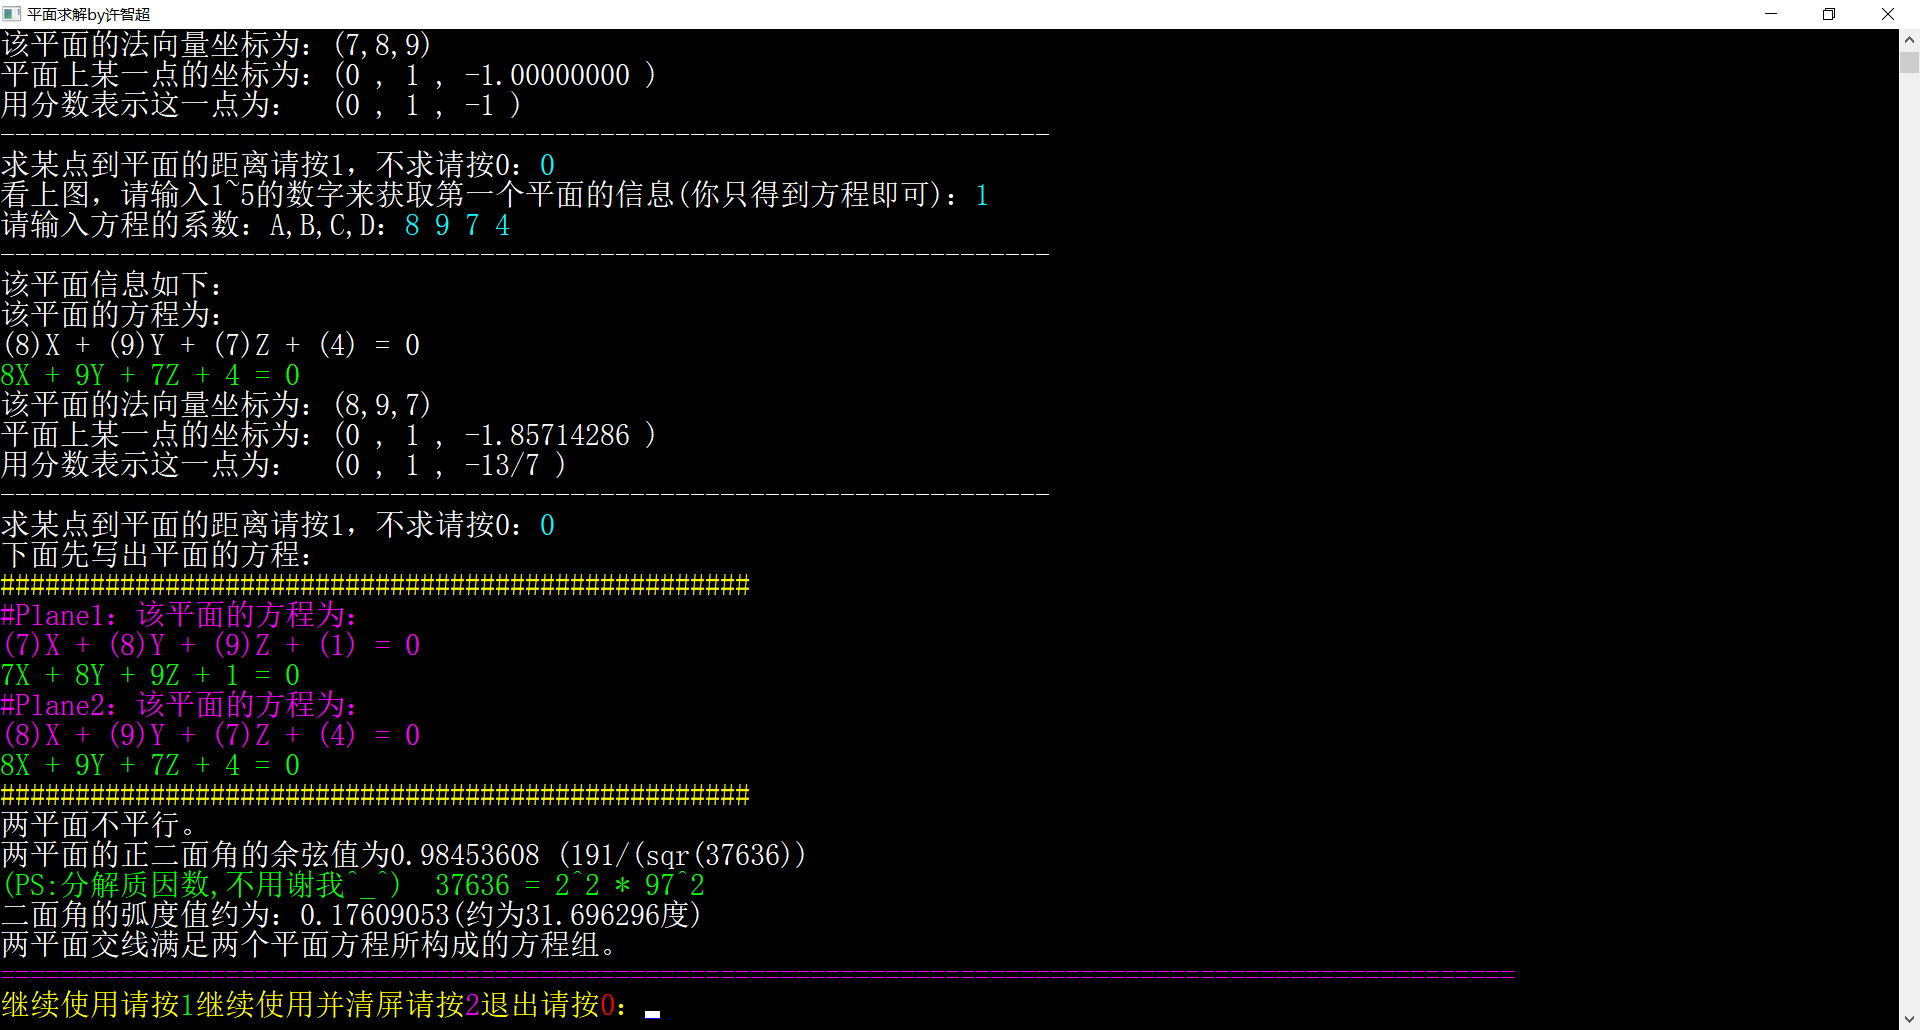
Task: Click the green factorization line '37636 = 2^2 * 97^2'
Action: click(x=569, y=885)
